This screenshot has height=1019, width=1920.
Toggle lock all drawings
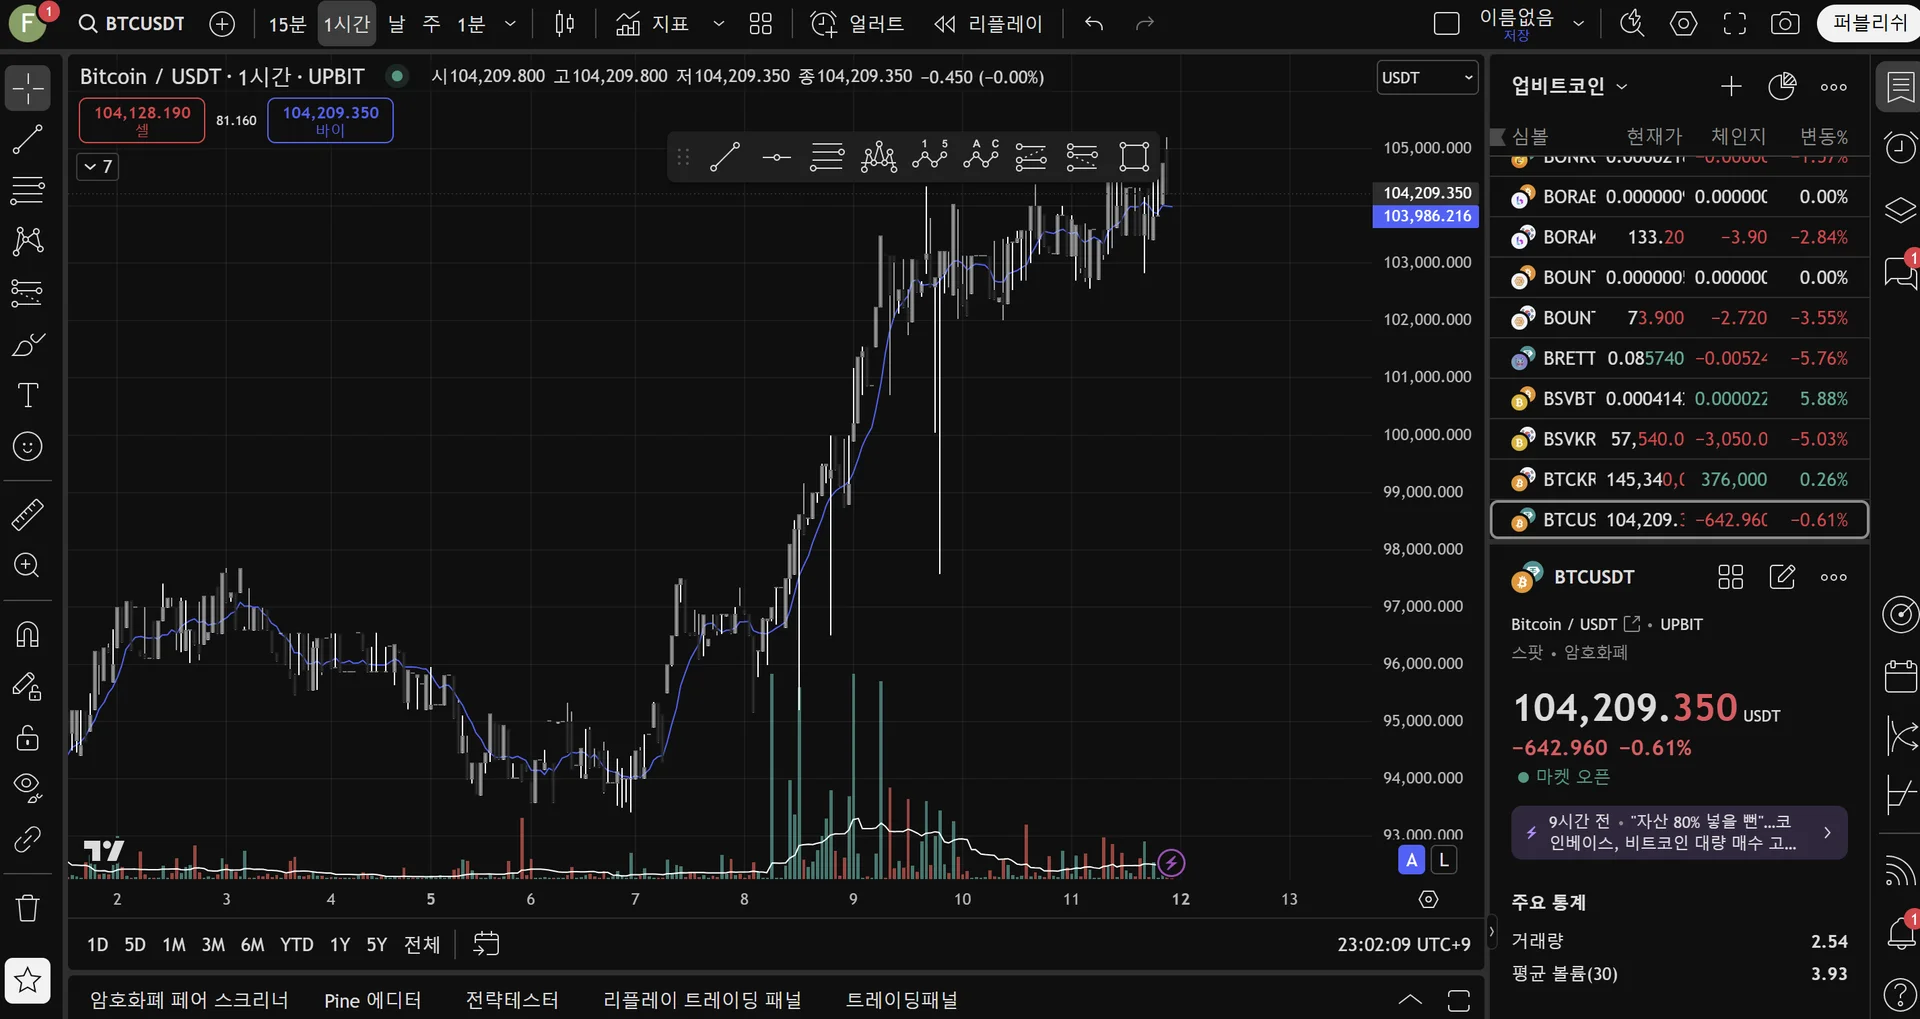pyautogui.click(x=28, y=737)
